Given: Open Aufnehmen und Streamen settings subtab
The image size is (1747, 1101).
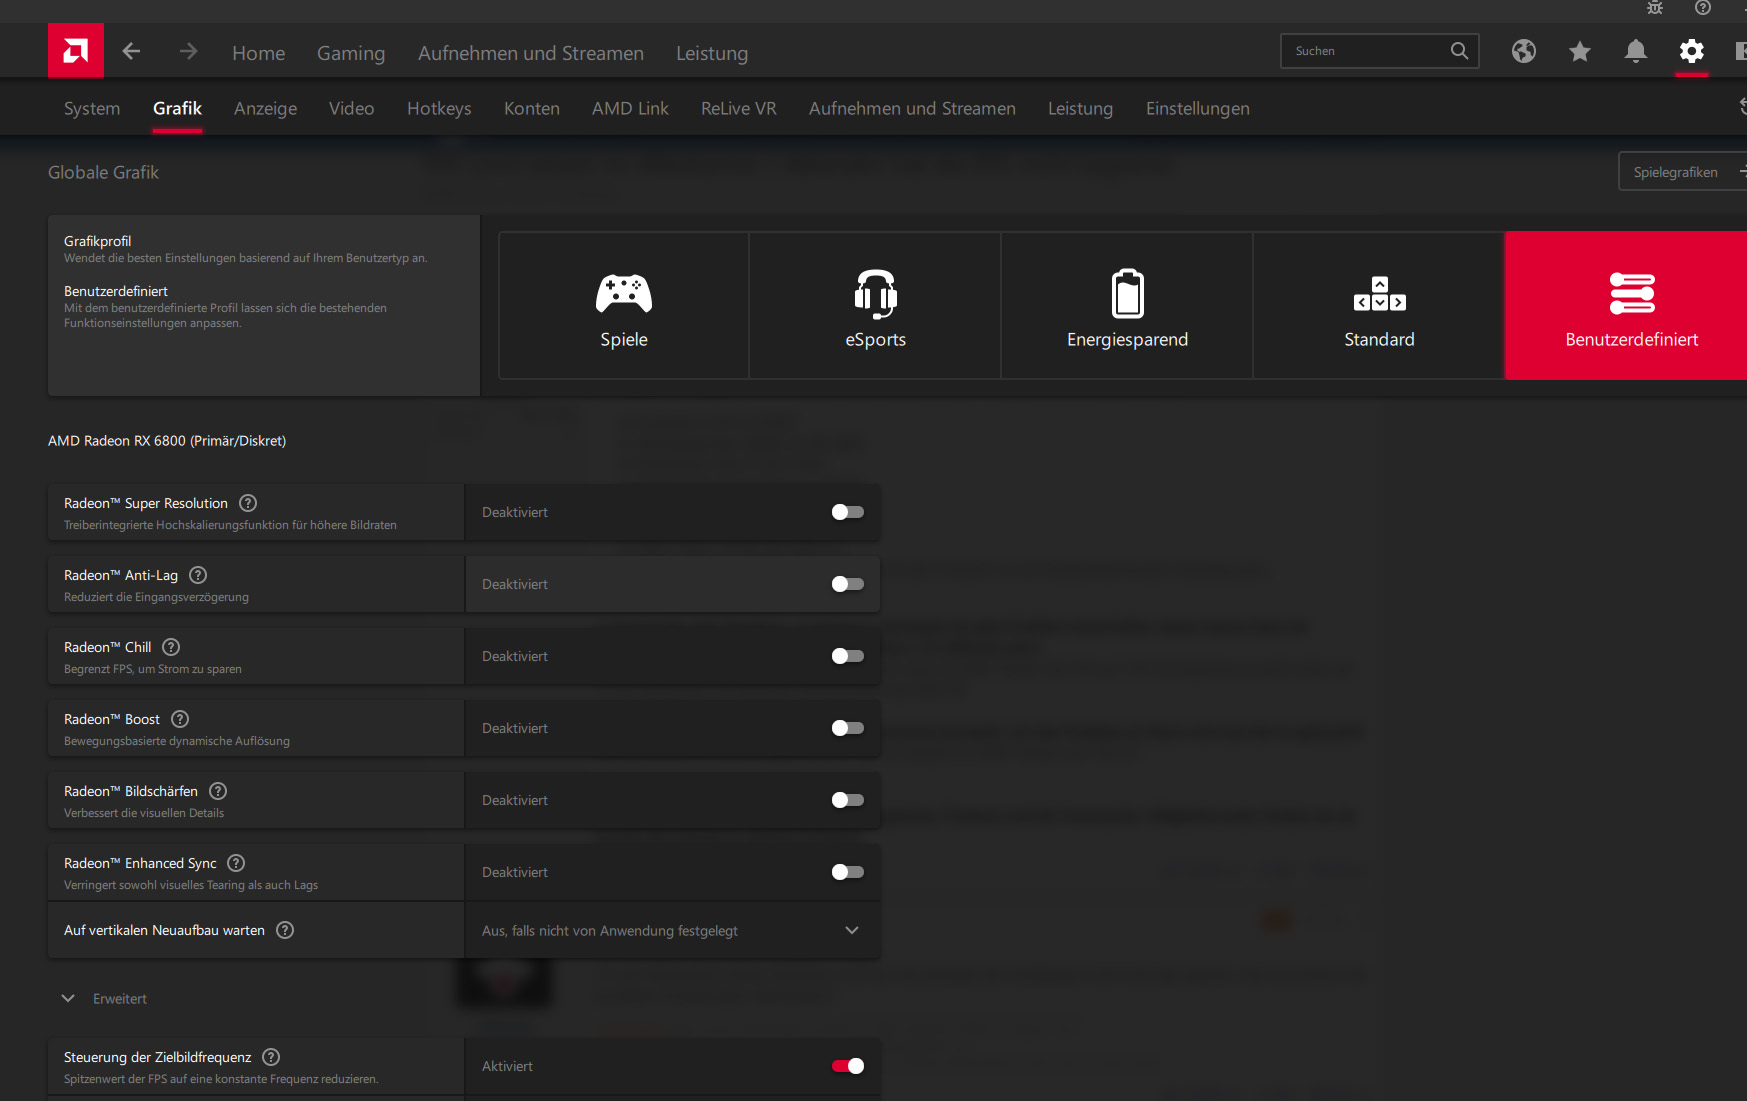Looking at the screenshot, I should pos(912,108).
